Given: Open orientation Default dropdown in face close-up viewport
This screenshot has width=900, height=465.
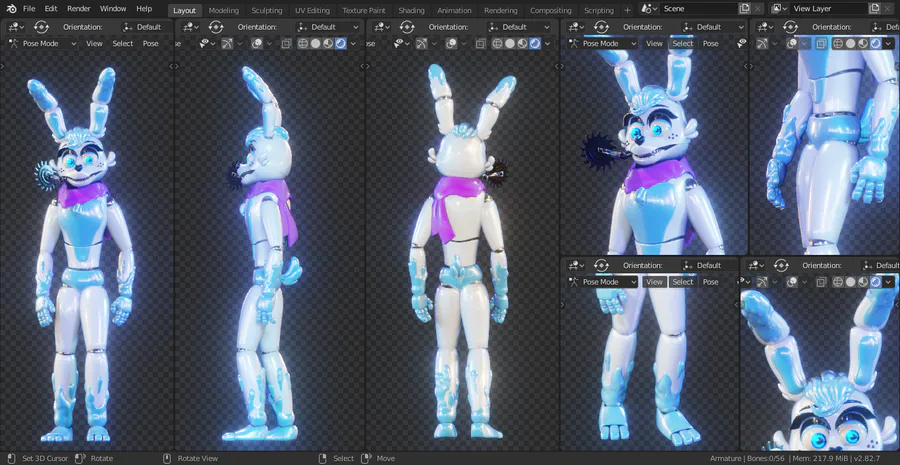Looking at the screenshot, I should [x=715, y=27].
